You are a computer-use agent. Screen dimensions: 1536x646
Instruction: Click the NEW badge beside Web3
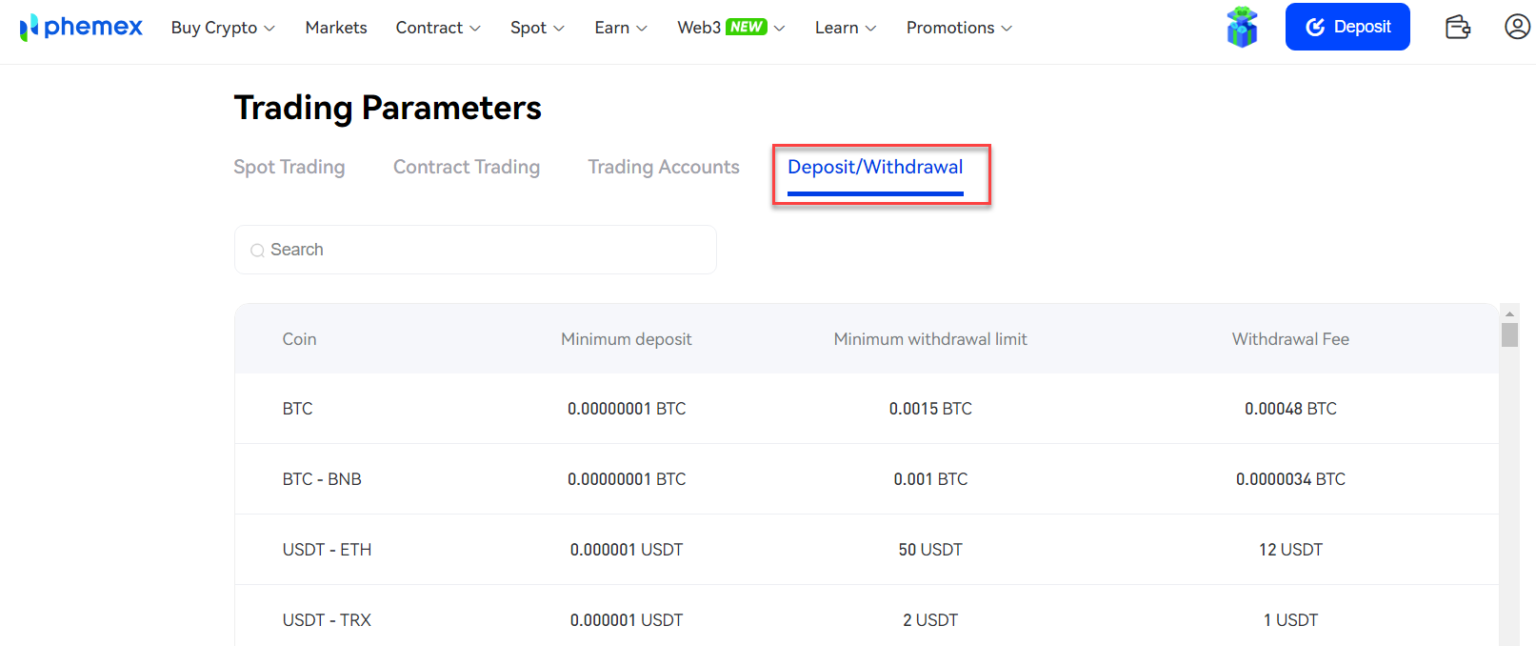click(748, 26)
